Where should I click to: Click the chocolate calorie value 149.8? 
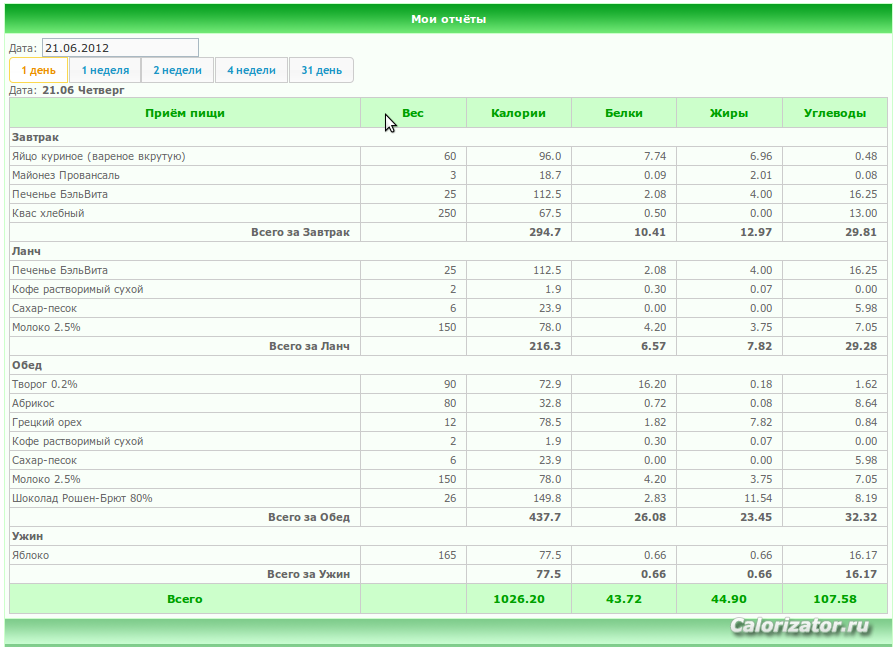pyautogui.click(x=547, y=498)
